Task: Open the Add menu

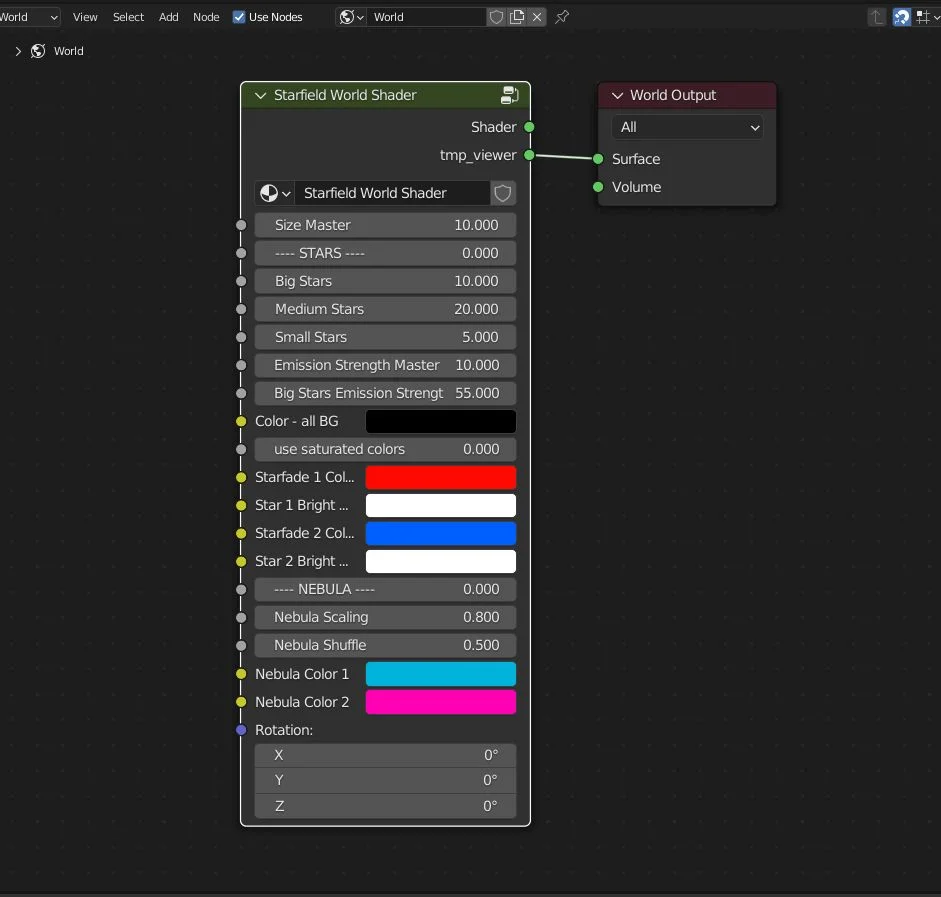Action: pos(169,17)
